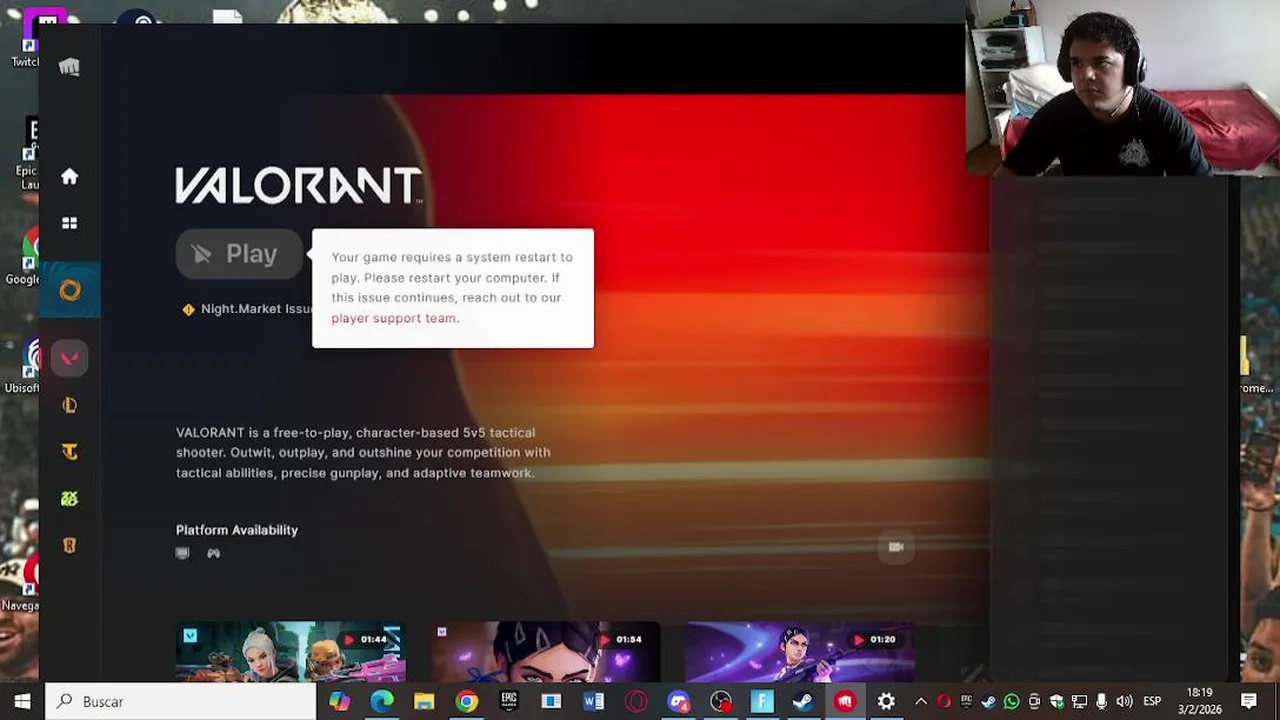1280x720 pixels.
Task: Open Legends of Runeterra from sidebar
Action: pyautogui.click(x=69, y=546)
